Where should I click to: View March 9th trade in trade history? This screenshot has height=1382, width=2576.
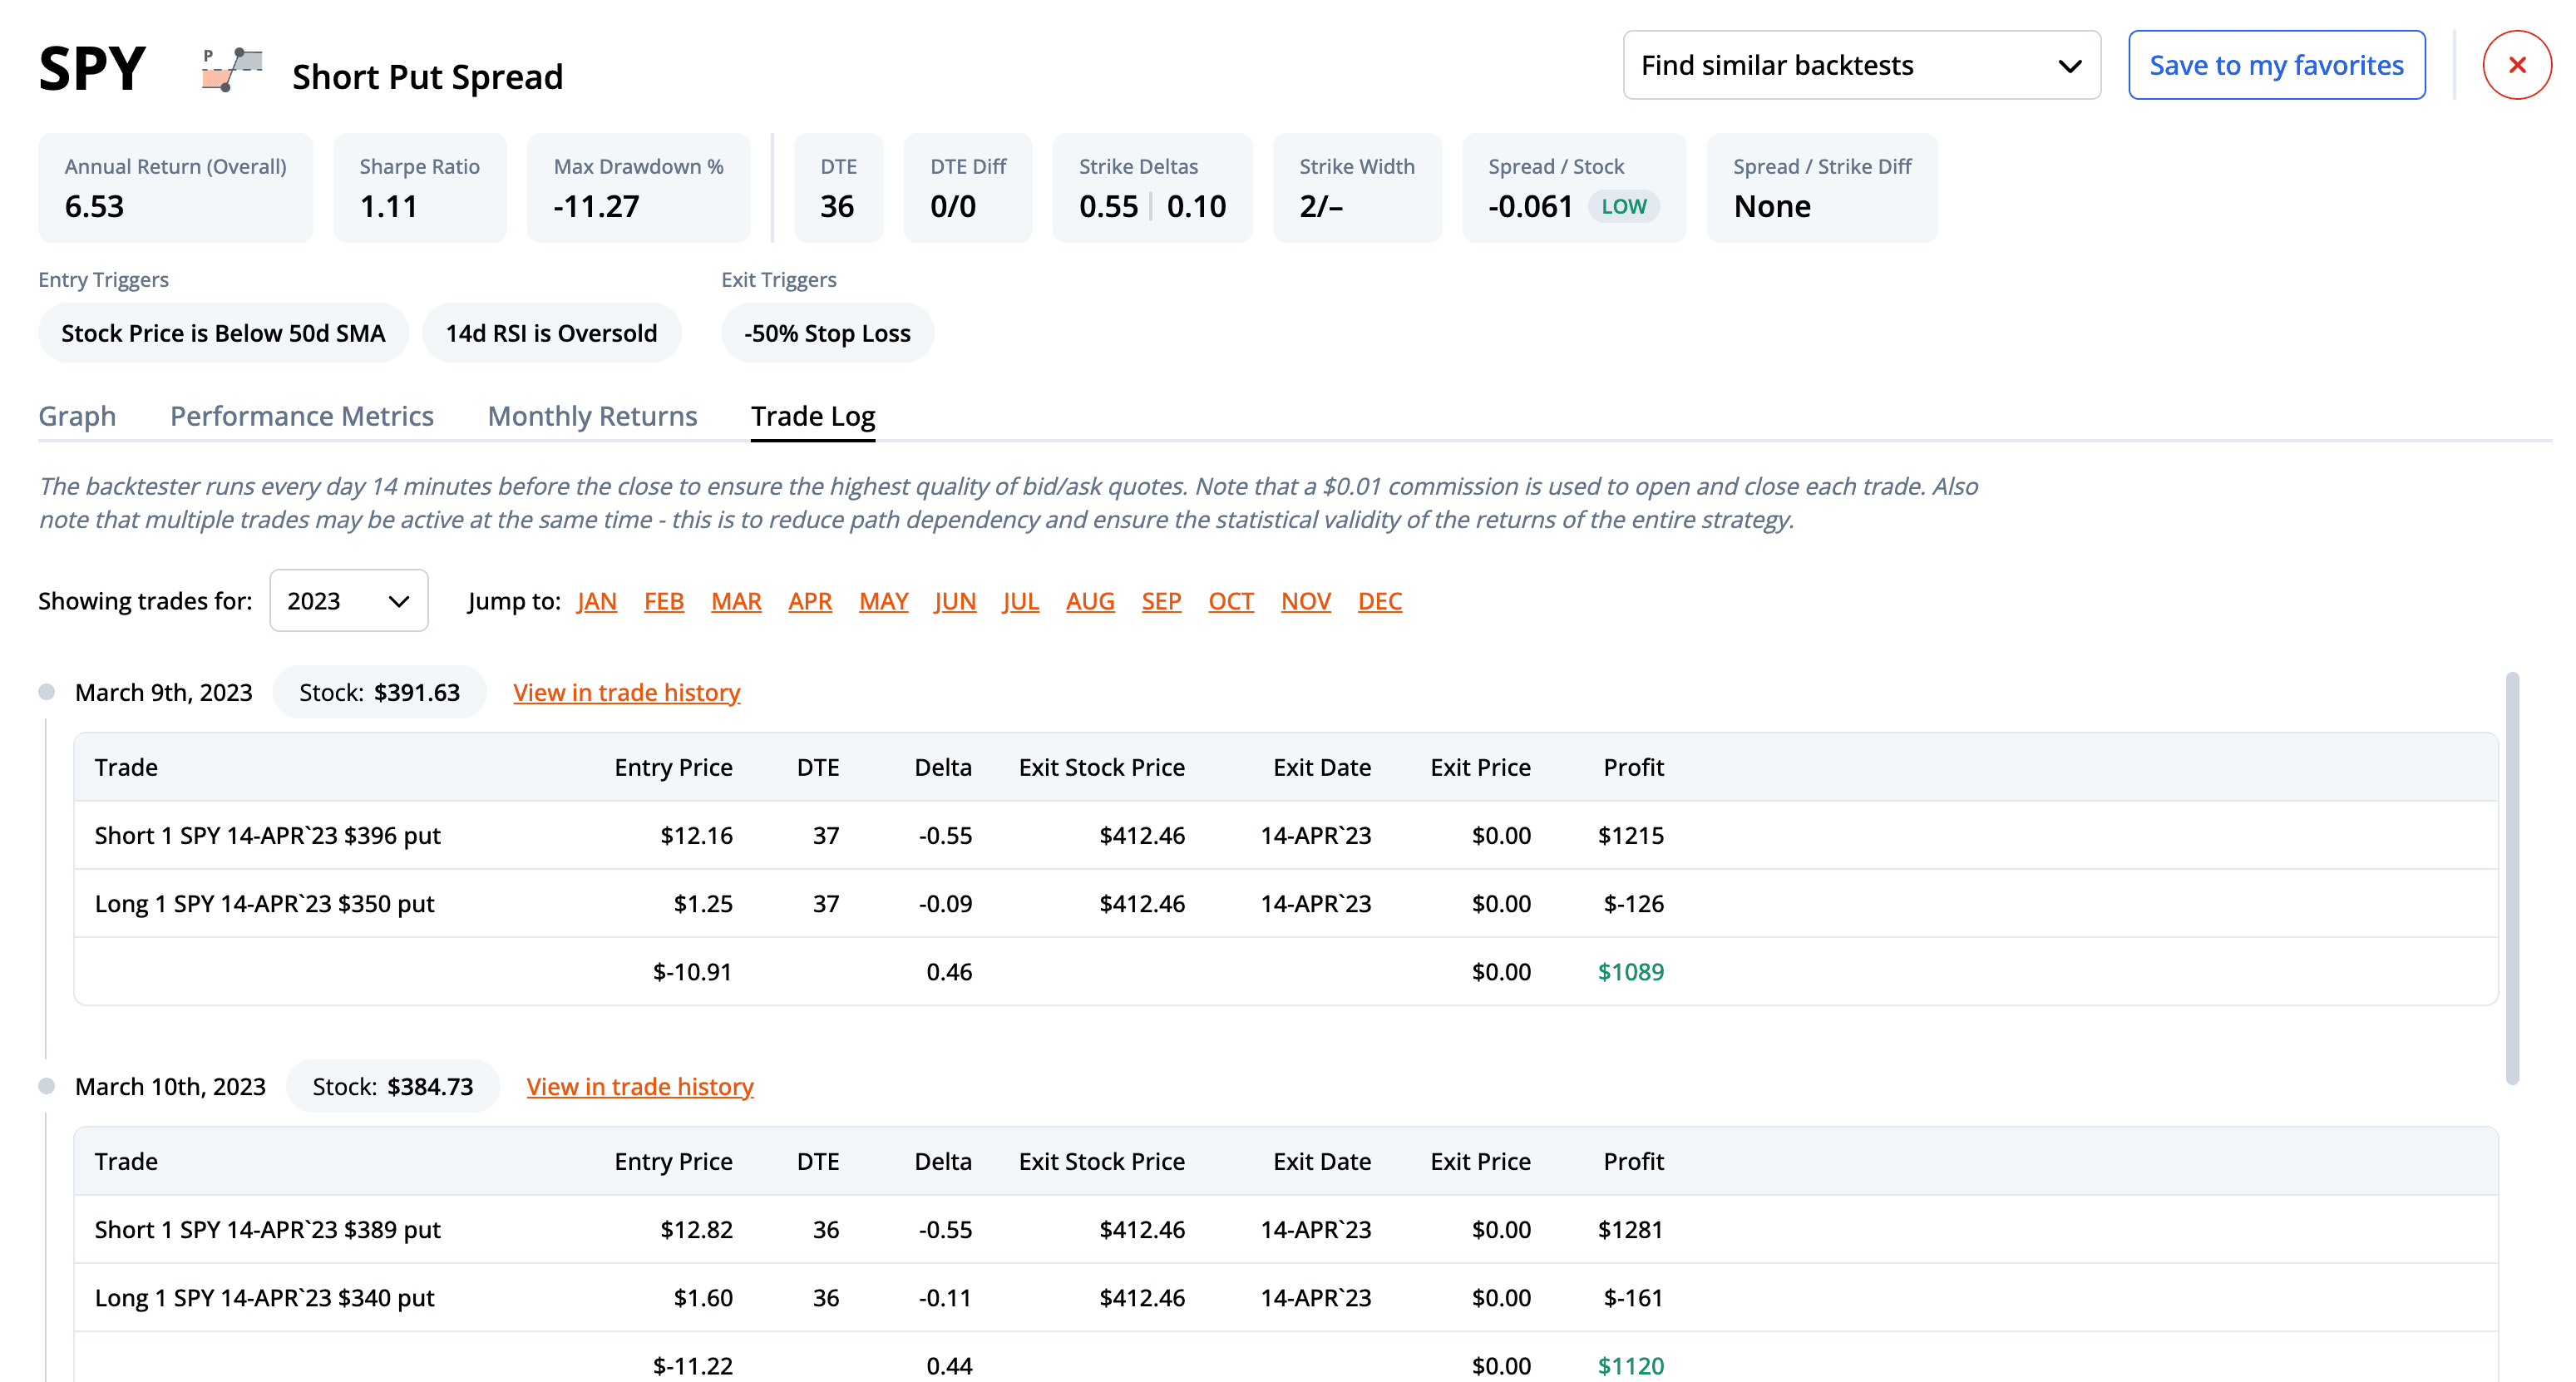[x=627, y=692]
